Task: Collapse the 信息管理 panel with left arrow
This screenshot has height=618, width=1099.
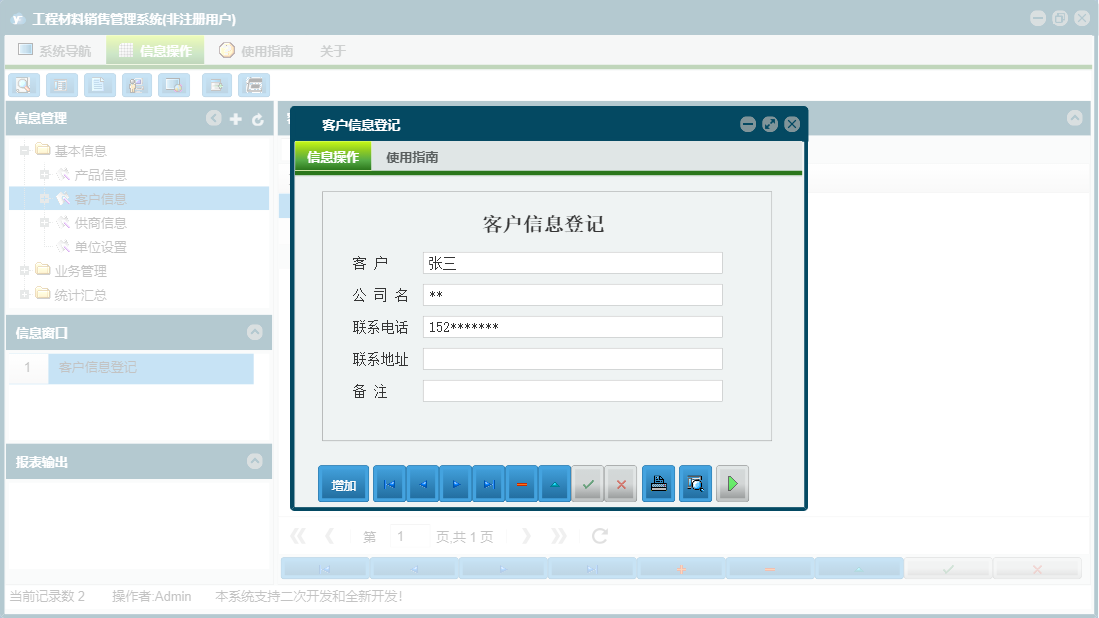Action: click(x=214, y=118)
